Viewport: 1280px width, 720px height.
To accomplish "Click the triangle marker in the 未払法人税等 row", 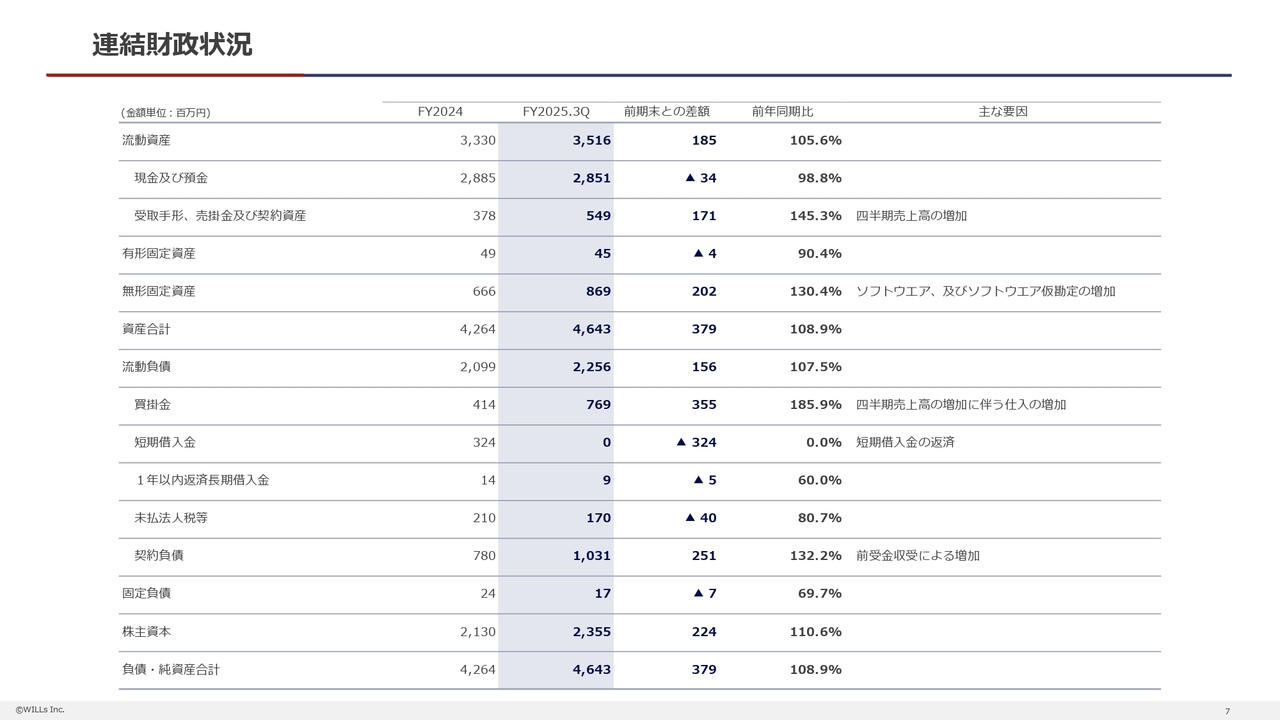I will click(x=690, y=518).
